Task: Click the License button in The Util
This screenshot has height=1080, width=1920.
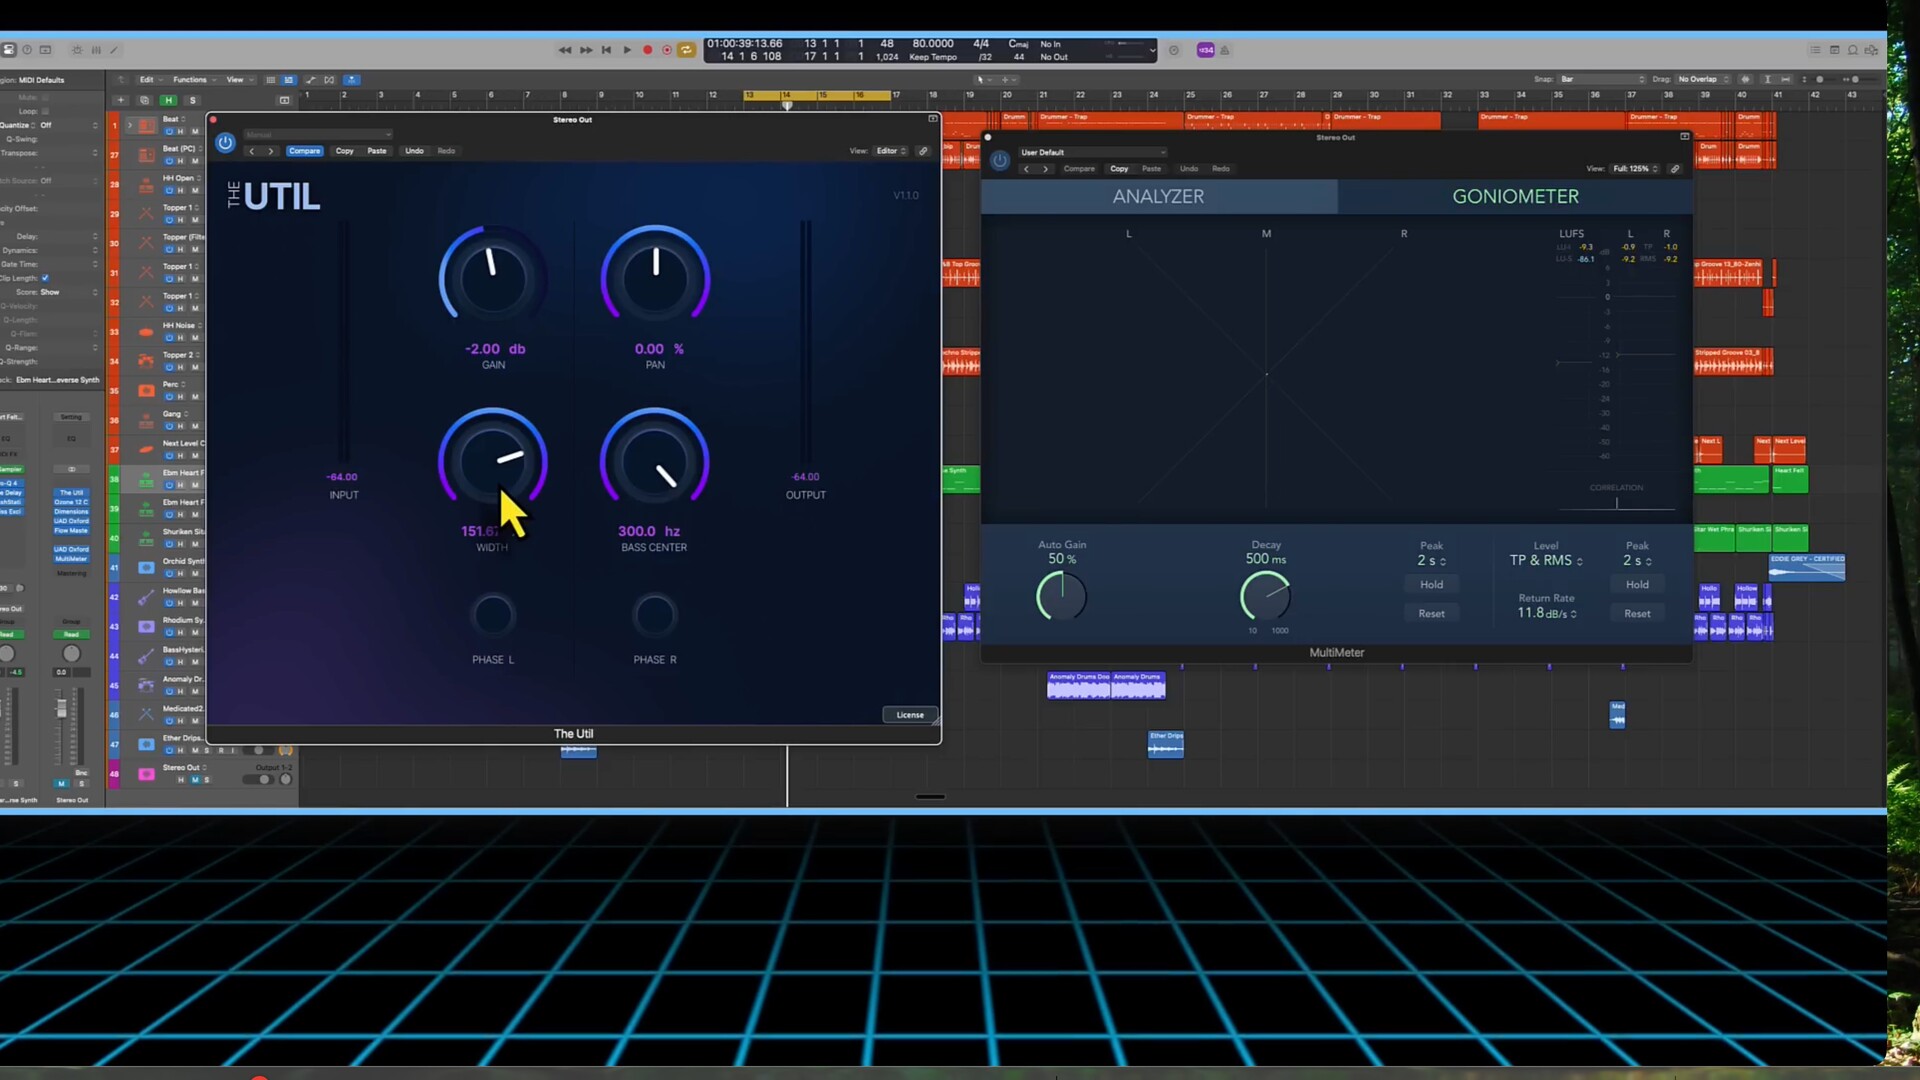Action: [910, 715]
